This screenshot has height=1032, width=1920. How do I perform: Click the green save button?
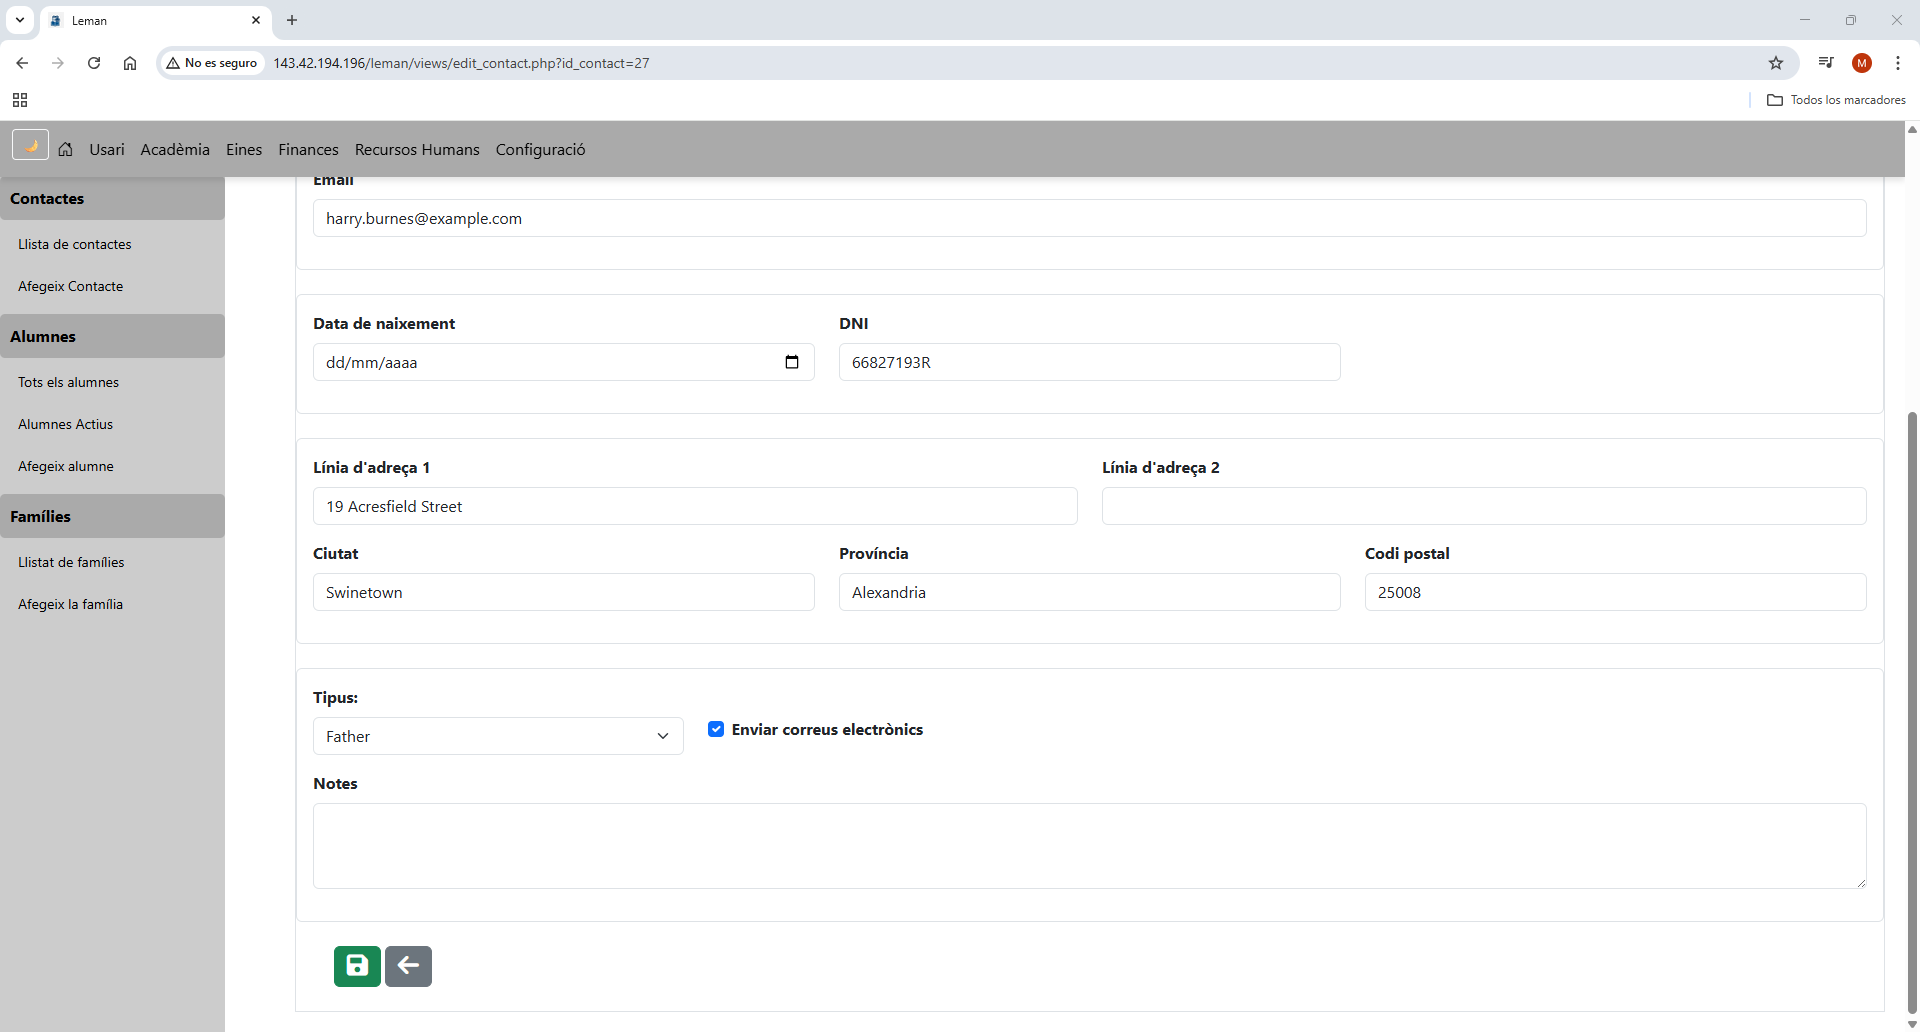357,966
